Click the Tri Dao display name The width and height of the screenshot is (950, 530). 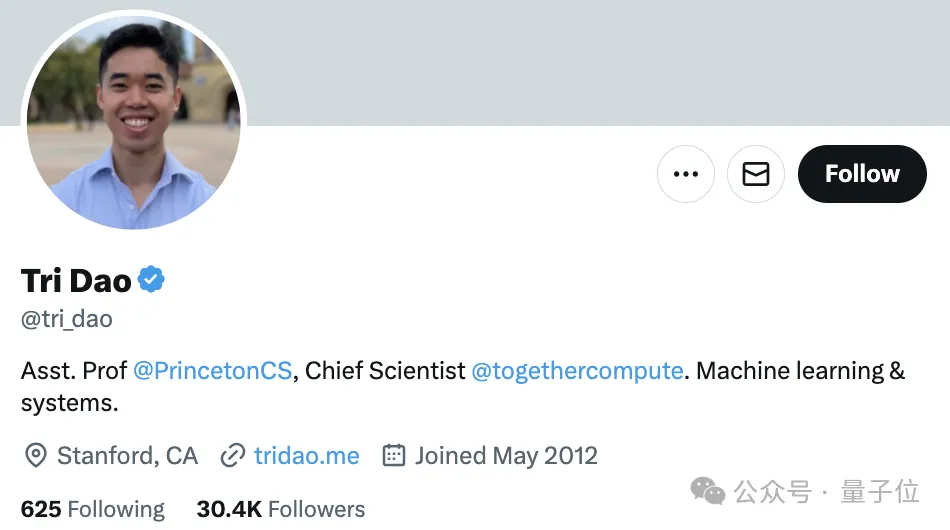click(76, 281)
